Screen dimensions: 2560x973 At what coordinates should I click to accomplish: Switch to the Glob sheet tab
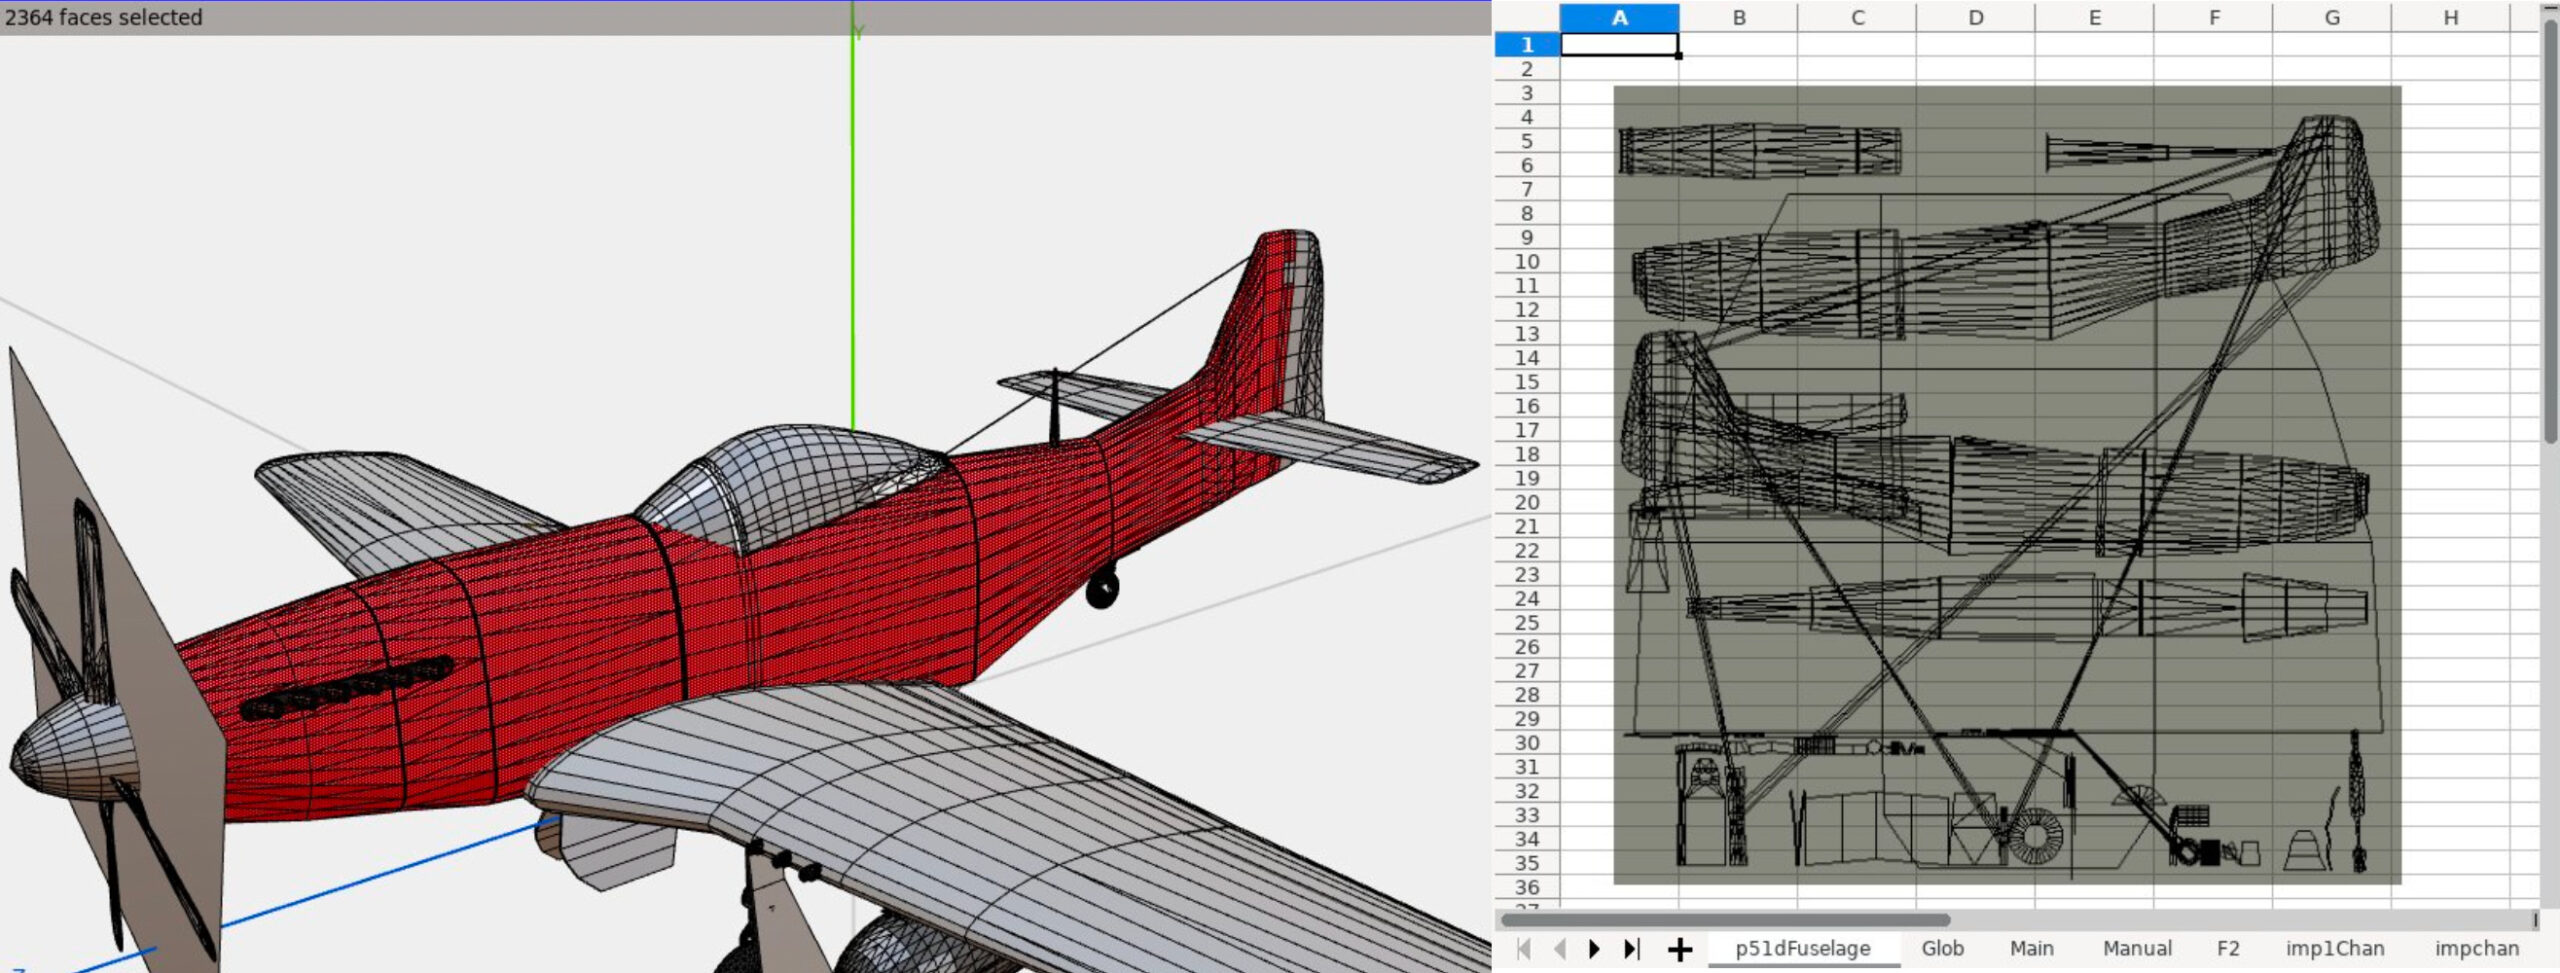[x=1943, y=948]
